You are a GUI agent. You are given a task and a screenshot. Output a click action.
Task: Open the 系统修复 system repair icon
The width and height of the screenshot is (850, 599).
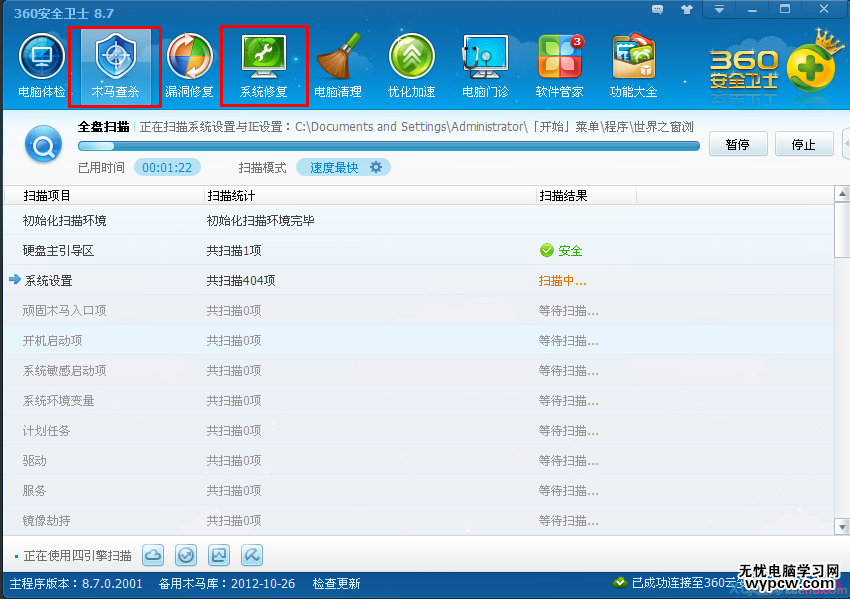pos(263,66)
